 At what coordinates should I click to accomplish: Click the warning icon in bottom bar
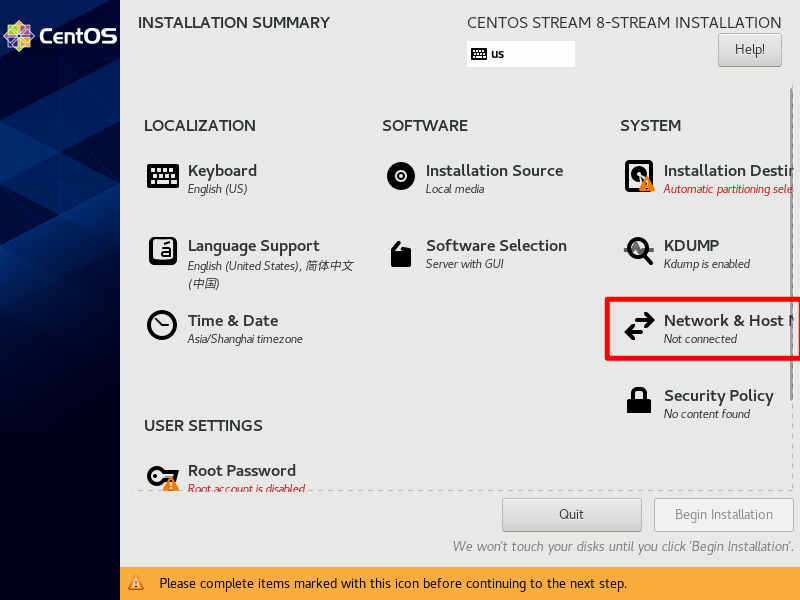(136, 583)
